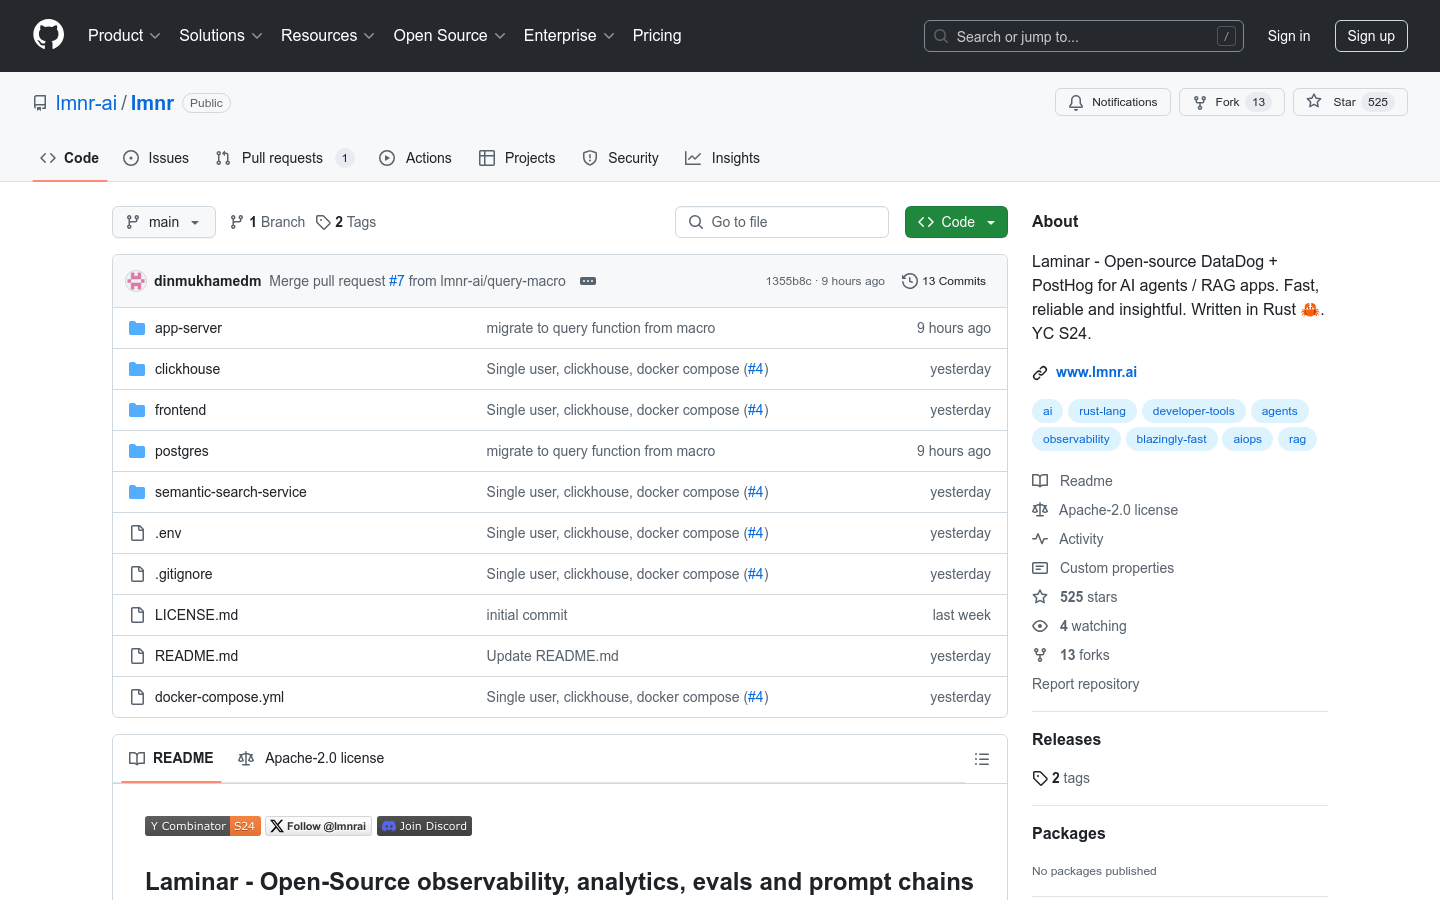The width and height of the screenshot is (1440, 900).
Task: Switch to the Projects tab
Action: click(517, 158)
